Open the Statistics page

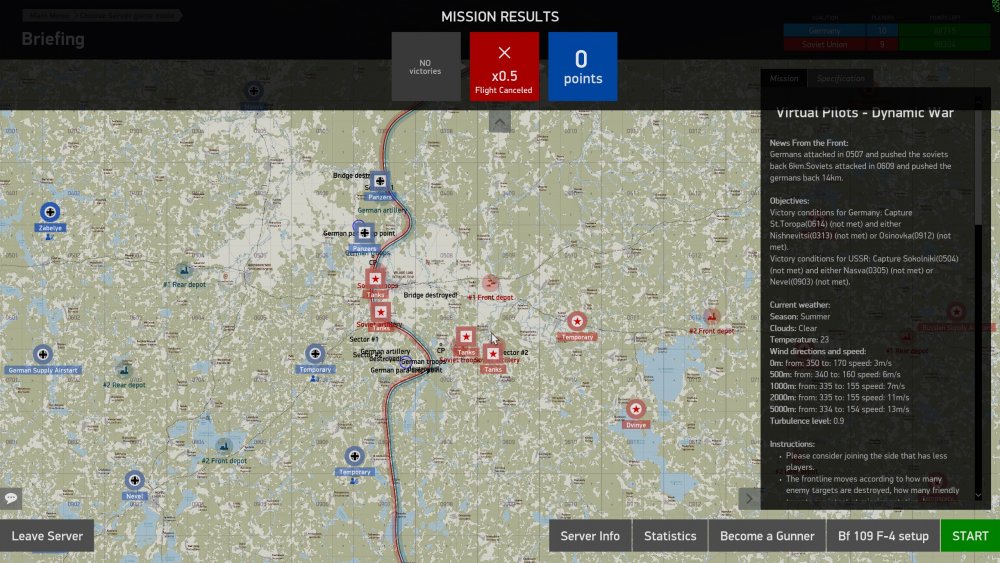[670, 536]
